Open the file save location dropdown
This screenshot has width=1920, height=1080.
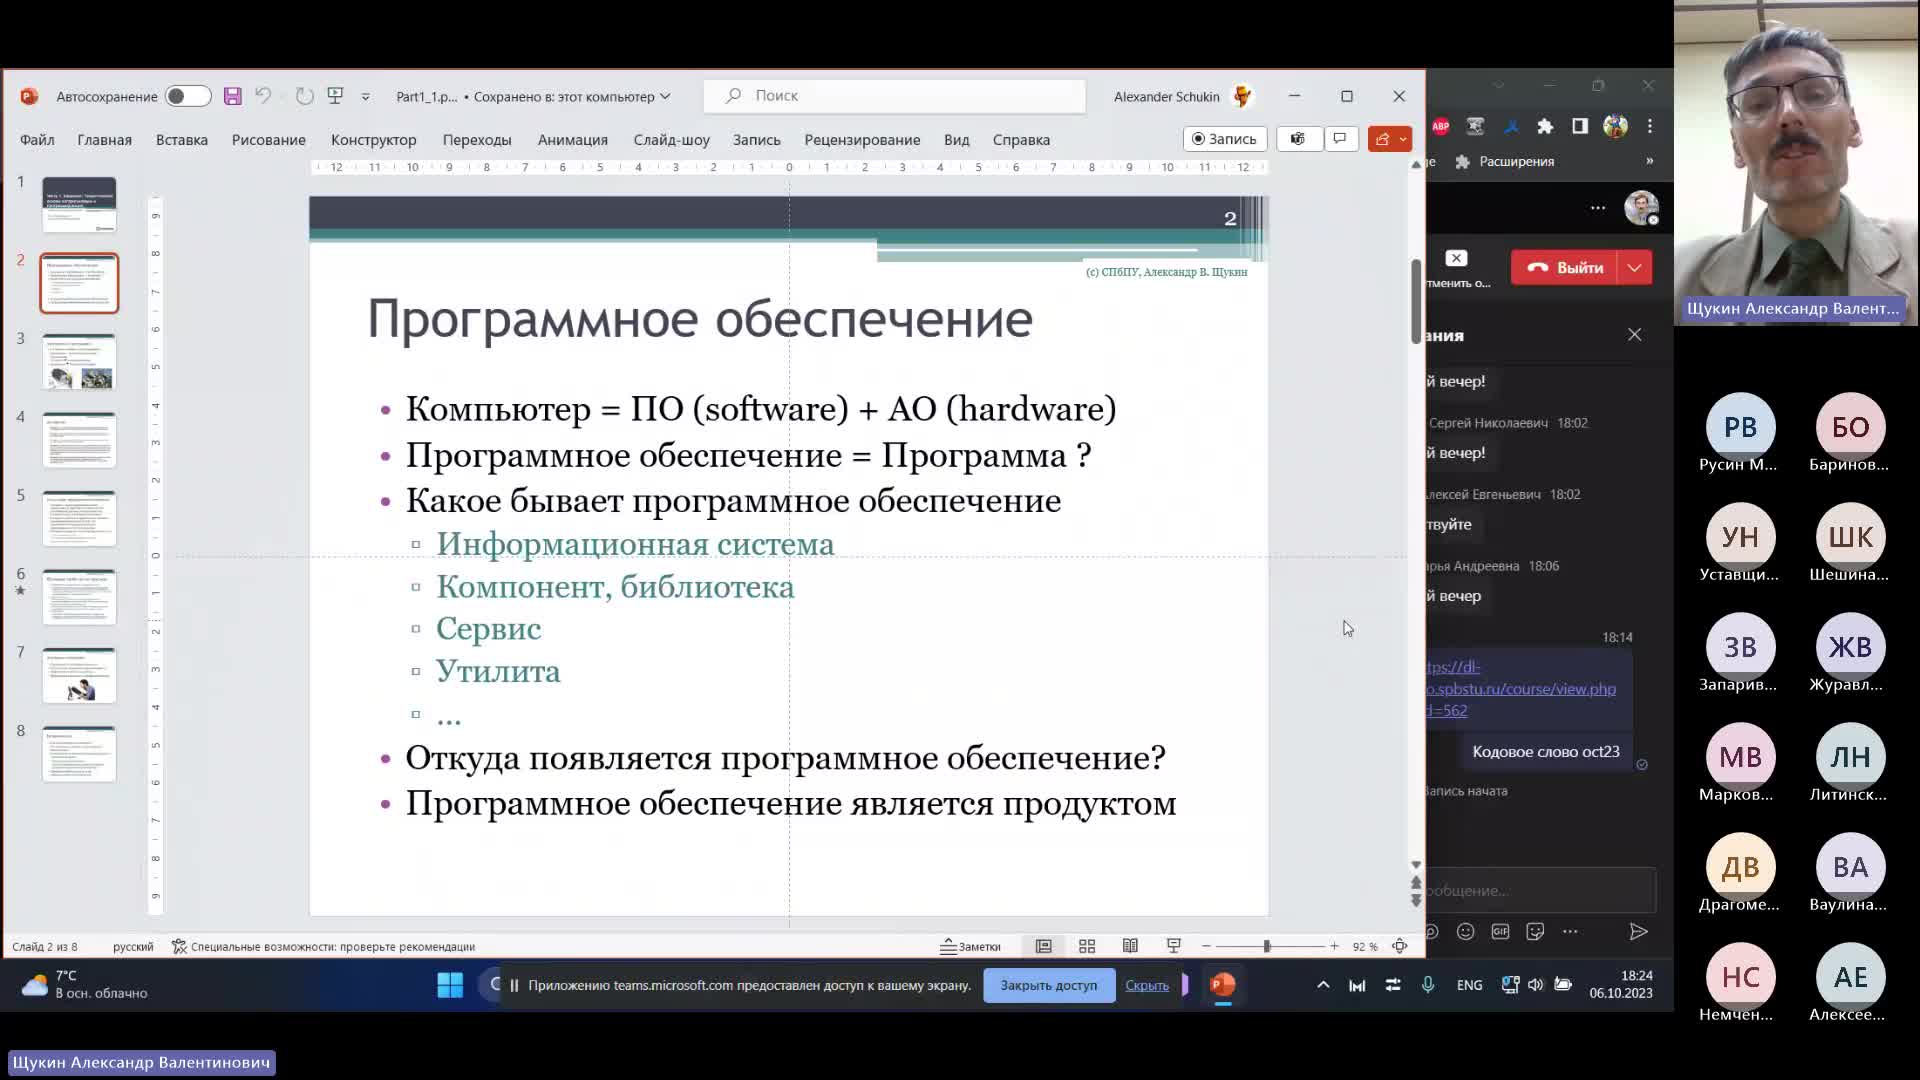click(x=665, y=97)
